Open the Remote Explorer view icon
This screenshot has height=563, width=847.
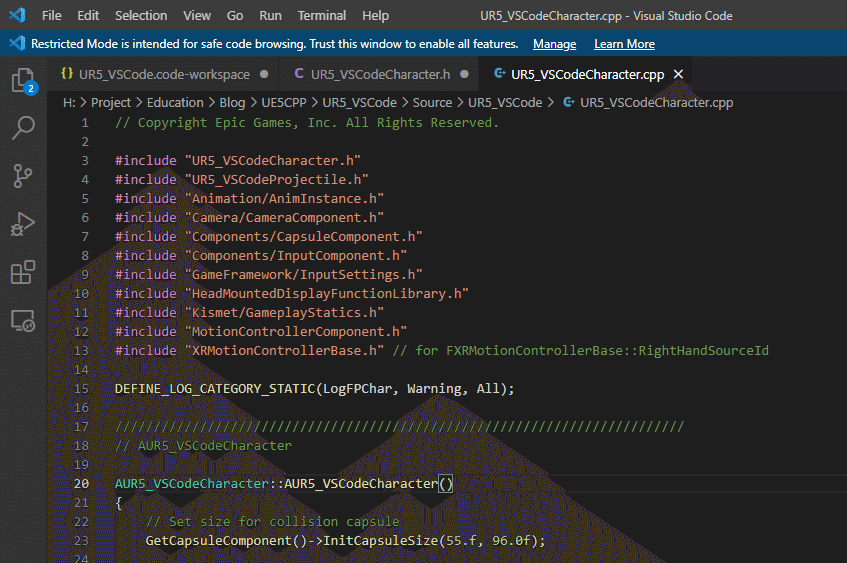coord(23,320)
